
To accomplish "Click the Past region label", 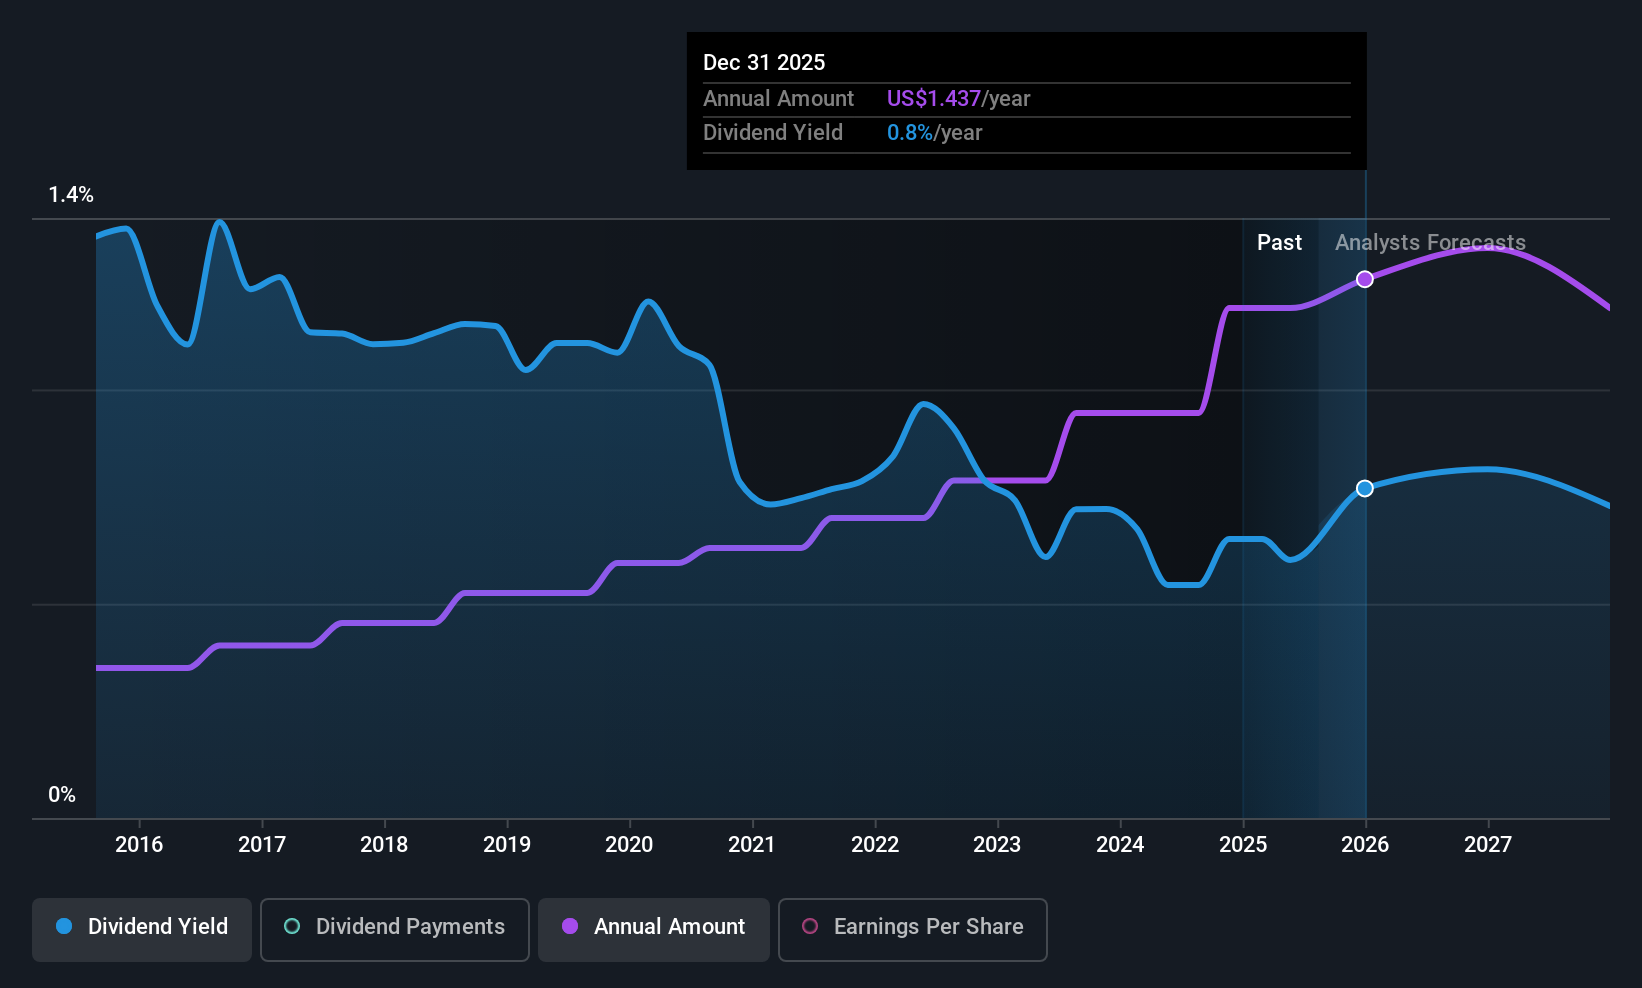I will pos(1279,242).
